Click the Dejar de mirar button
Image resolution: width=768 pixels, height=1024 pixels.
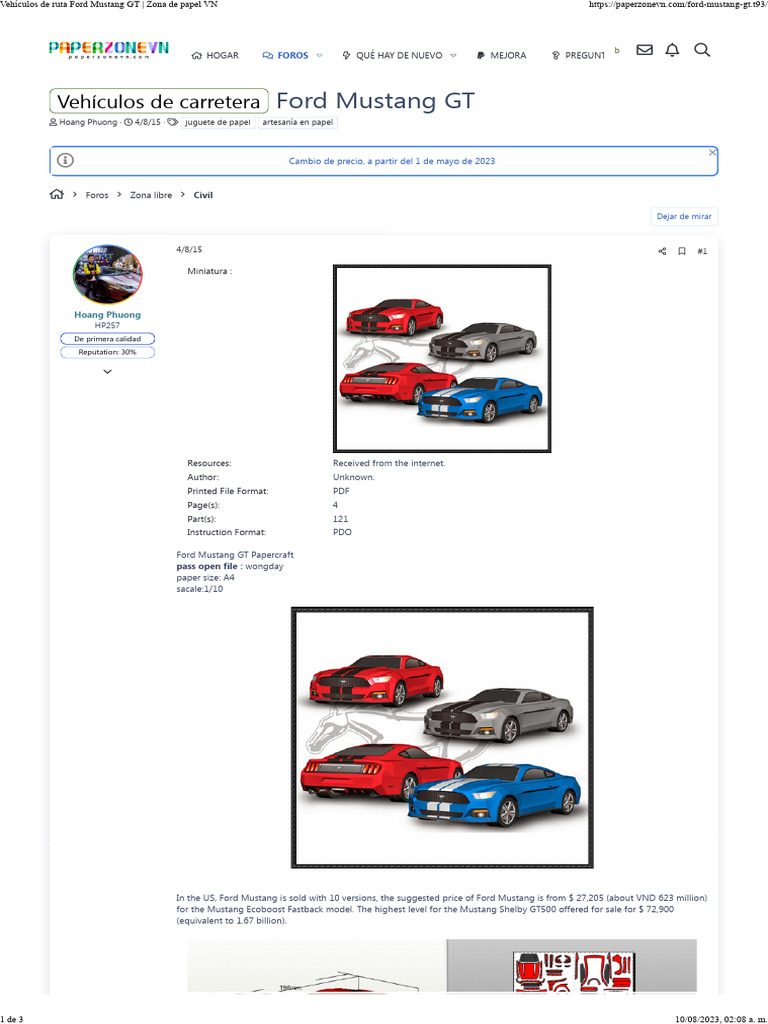click(x=684, y=216)
